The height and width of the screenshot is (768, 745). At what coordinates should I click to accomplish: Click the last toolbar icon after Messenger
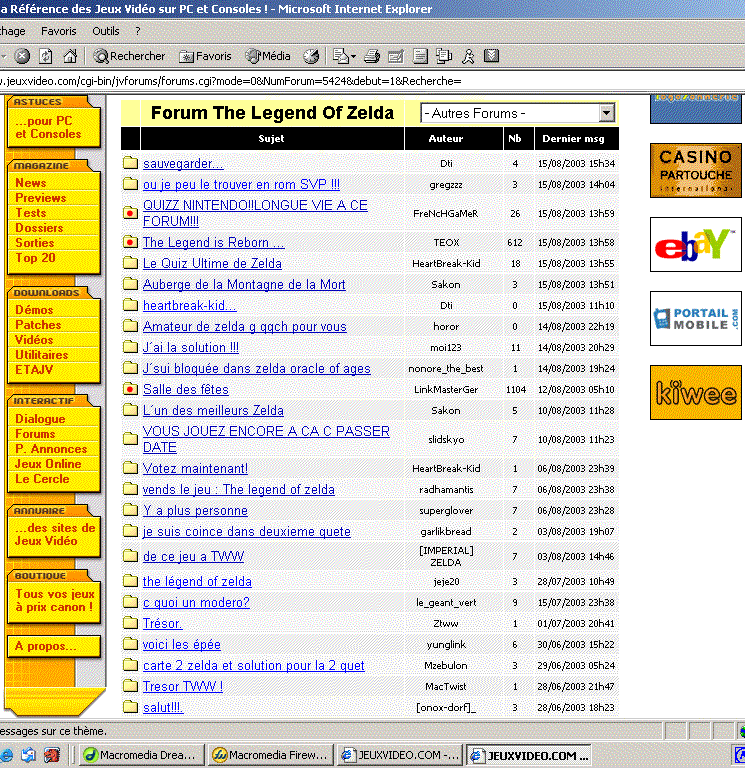point(491,56)
